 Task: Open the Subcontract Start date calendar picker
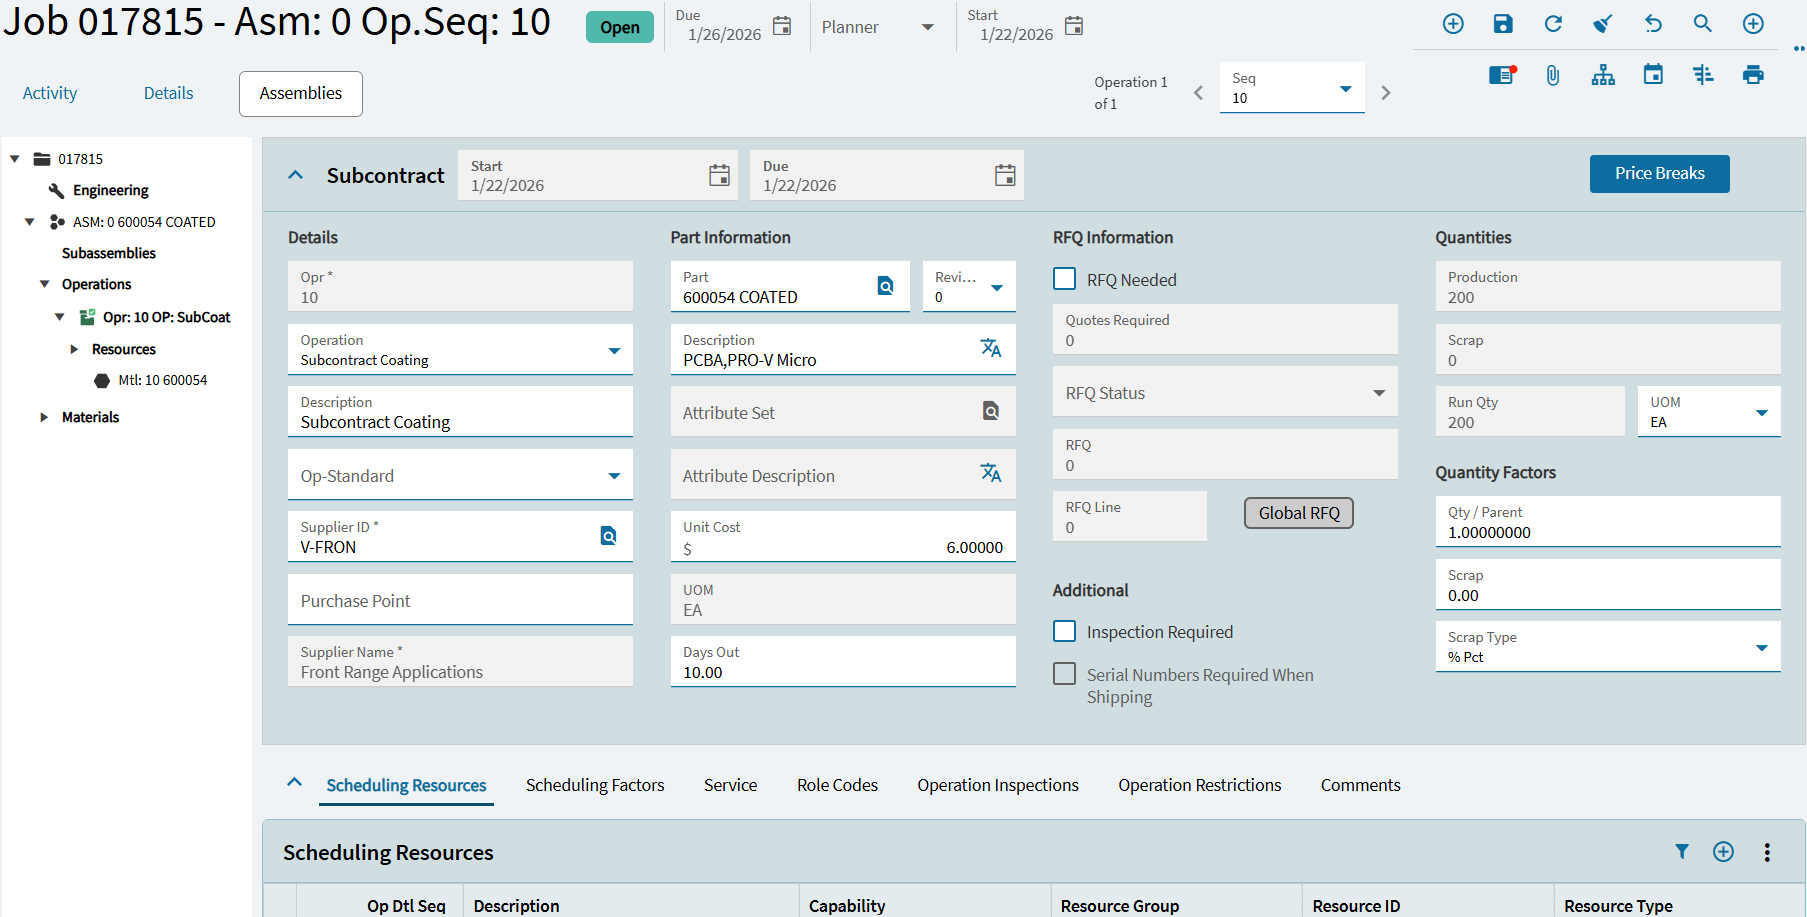pos(719,176)
